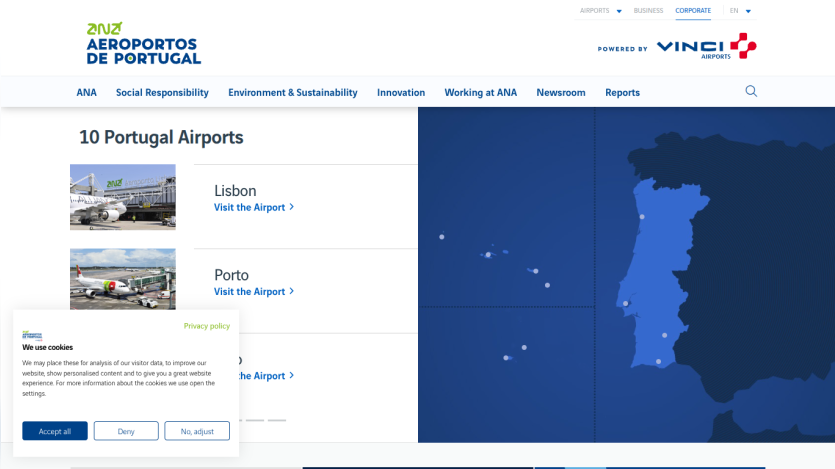The height and width of the screenshot is (469, 835).
Task: Click the partially hidden third airport link
Action: tap(266, 376)
